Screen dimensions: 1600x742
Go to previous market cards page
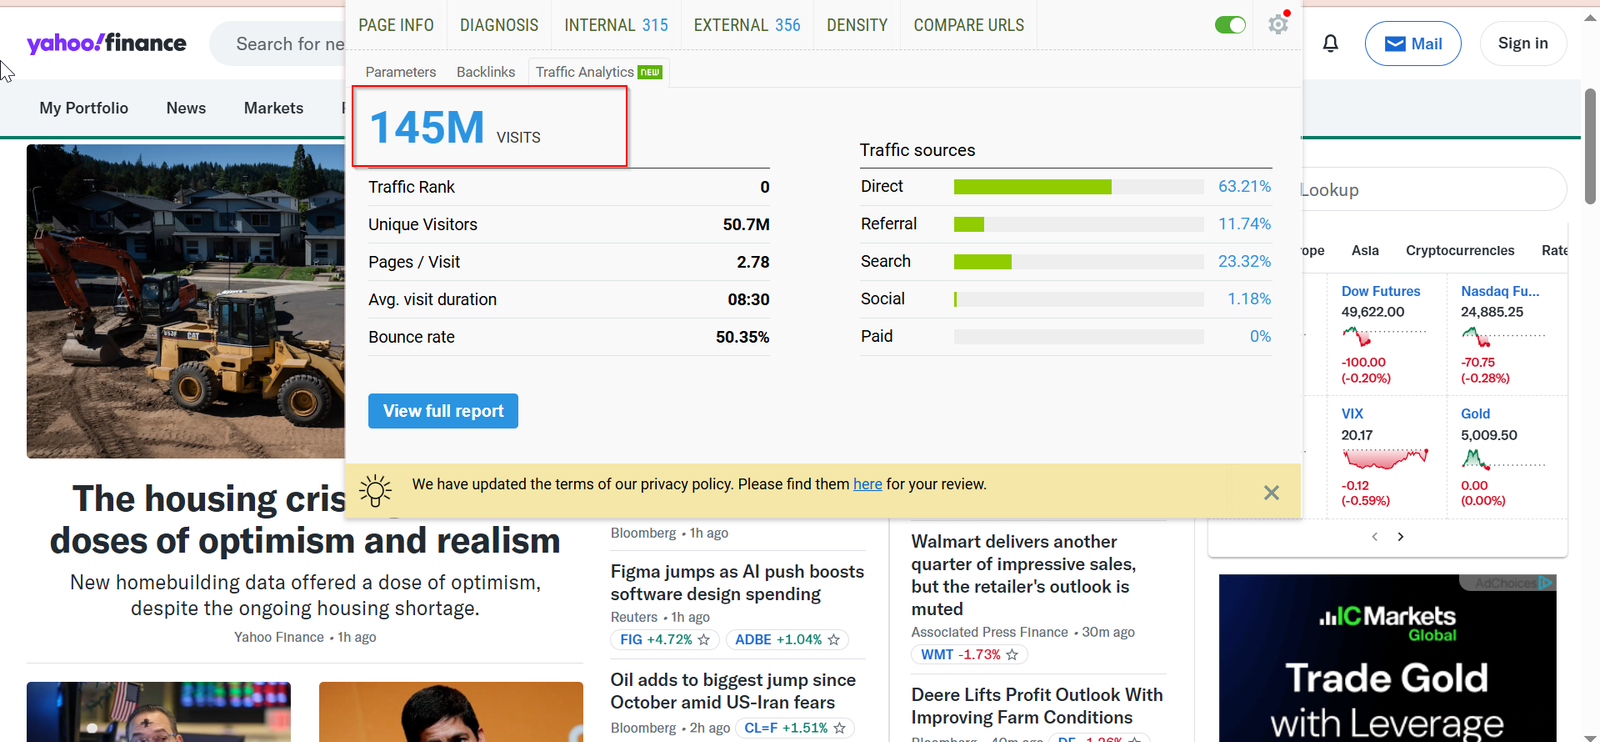[1374, 537]
